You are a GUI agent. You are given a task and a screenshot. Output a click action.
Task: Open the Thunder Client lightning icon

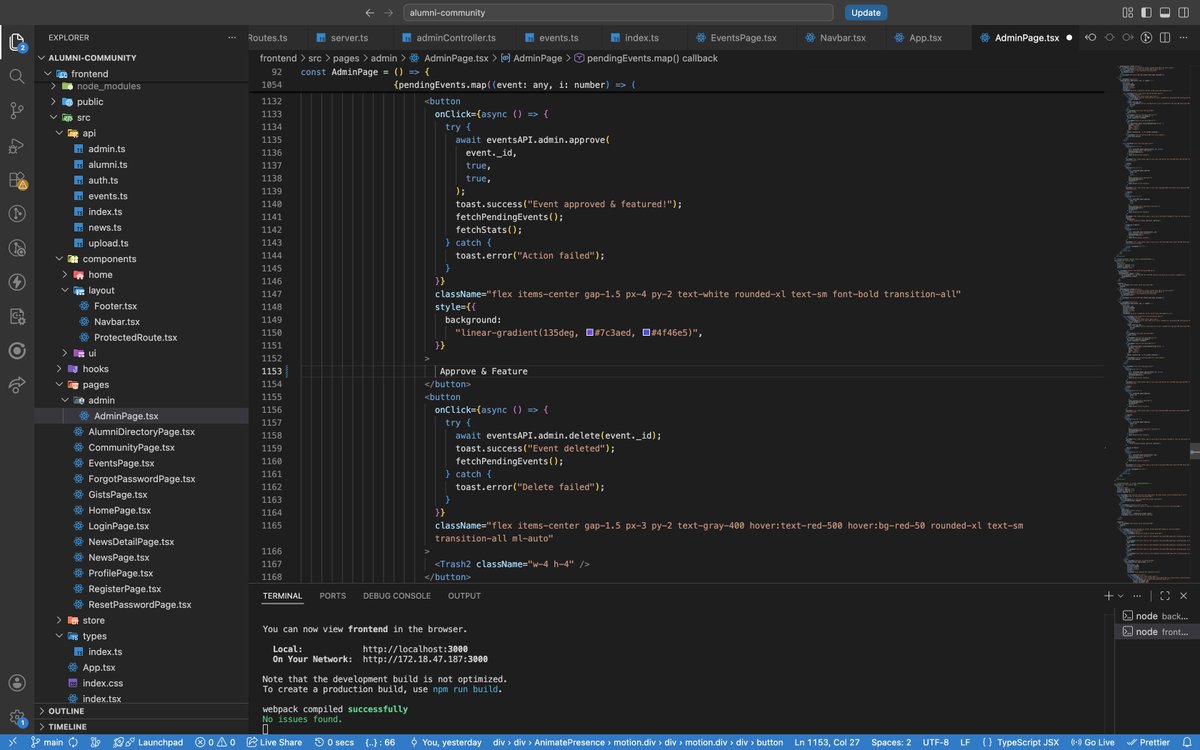pos(17,282)
